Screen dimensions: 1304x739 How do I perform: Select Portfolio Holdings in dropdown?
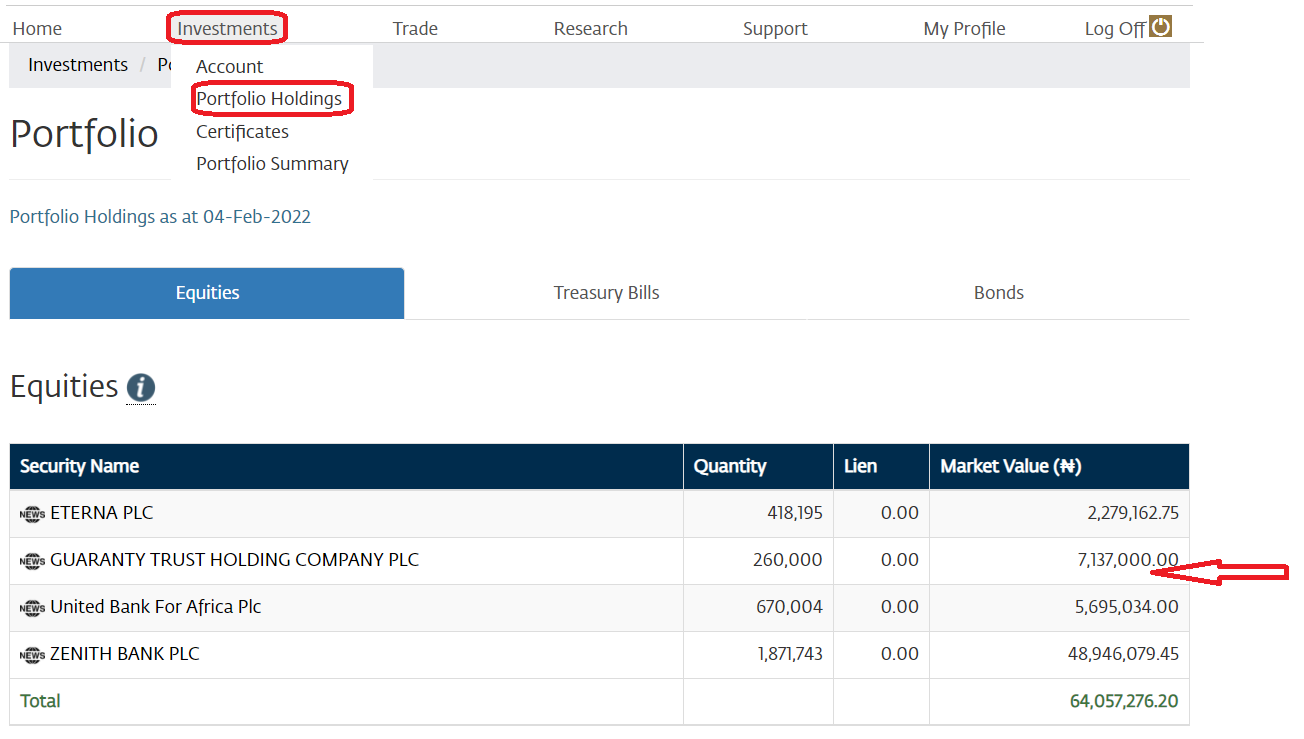click(x=269, y=99)
